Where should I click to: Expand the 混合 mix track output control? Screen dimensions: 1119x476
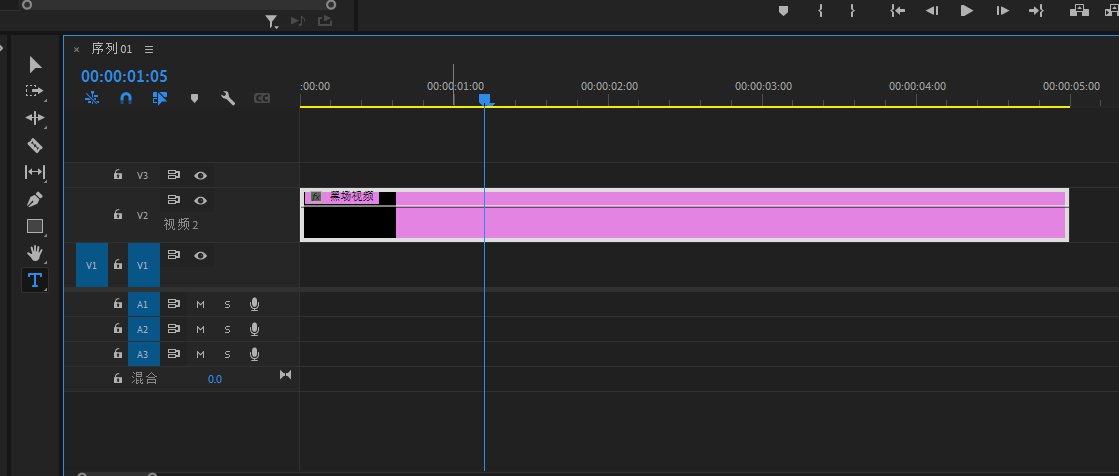point(285,375)
